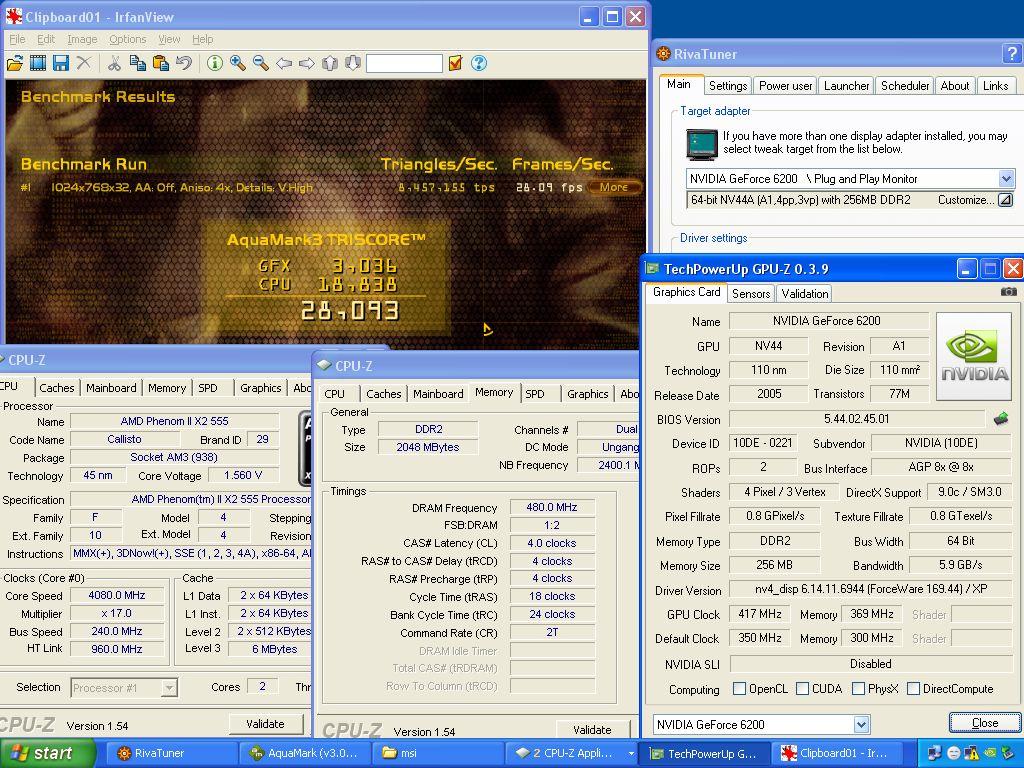The width and height of the screenshot is (1024, 768).
Task: Click the GPU-Z camera screenshot icon
Action: pos(1008,292)
